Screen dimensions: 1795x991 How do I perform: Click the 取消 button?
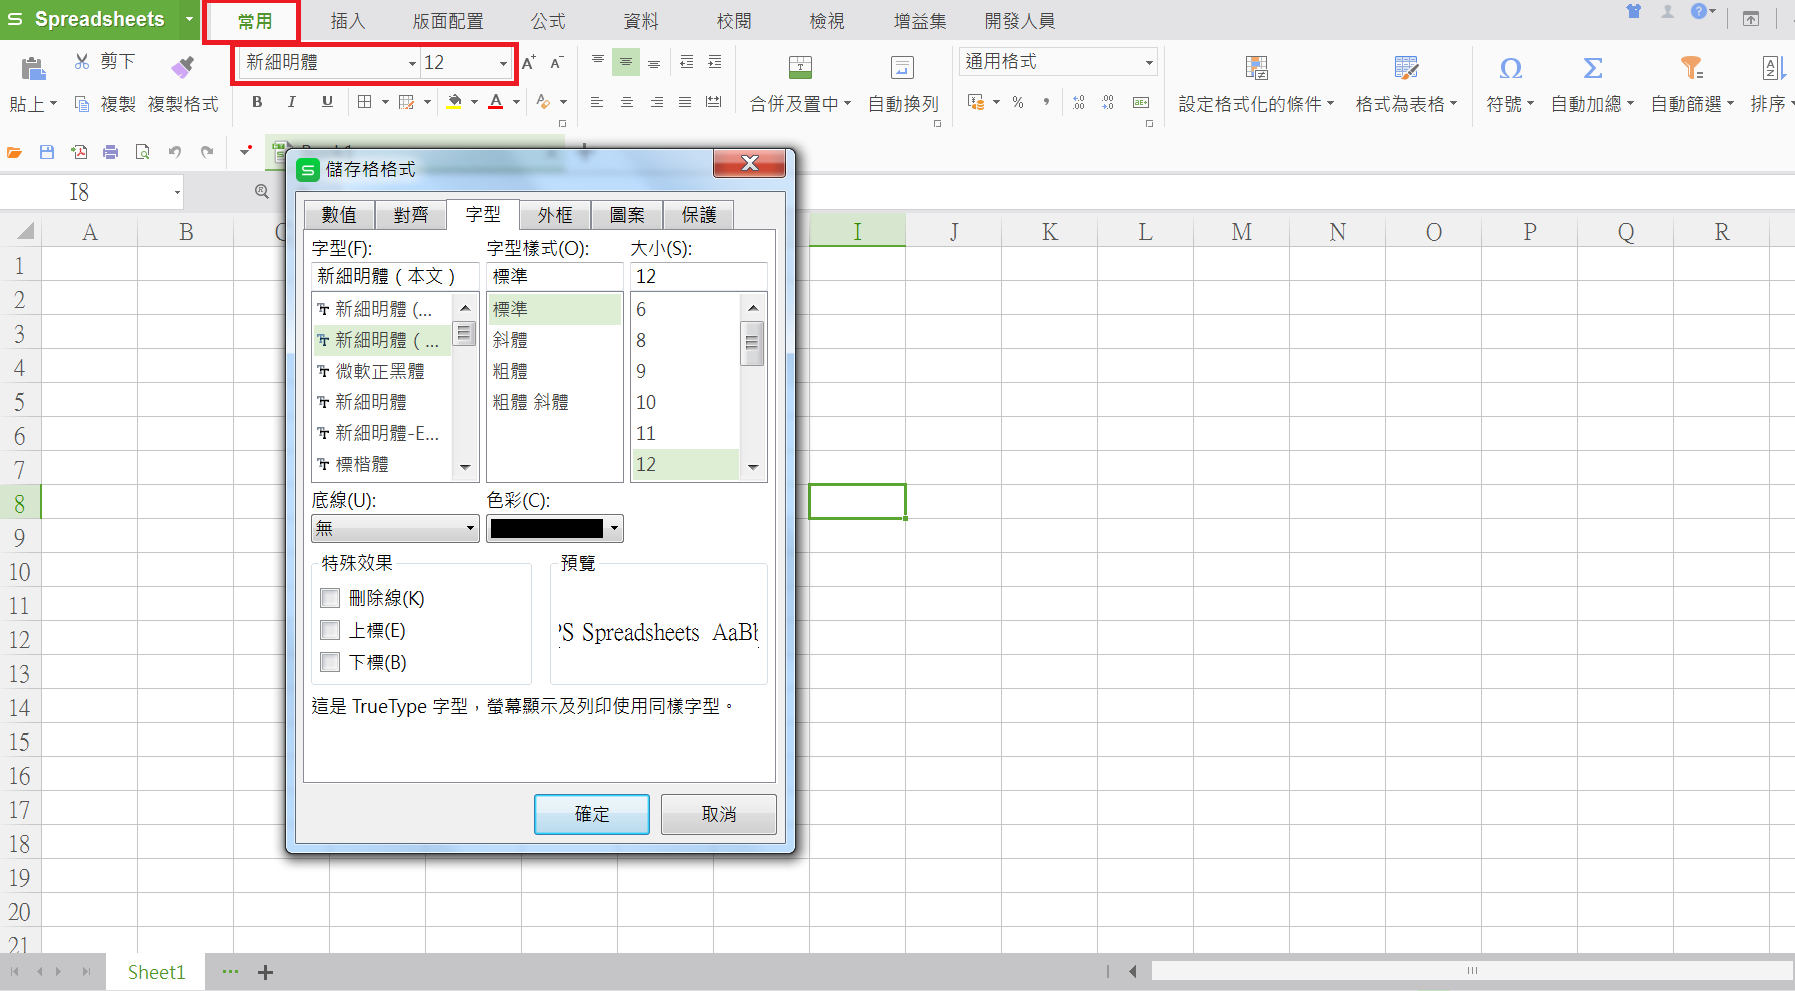click(x=719, y=814)
